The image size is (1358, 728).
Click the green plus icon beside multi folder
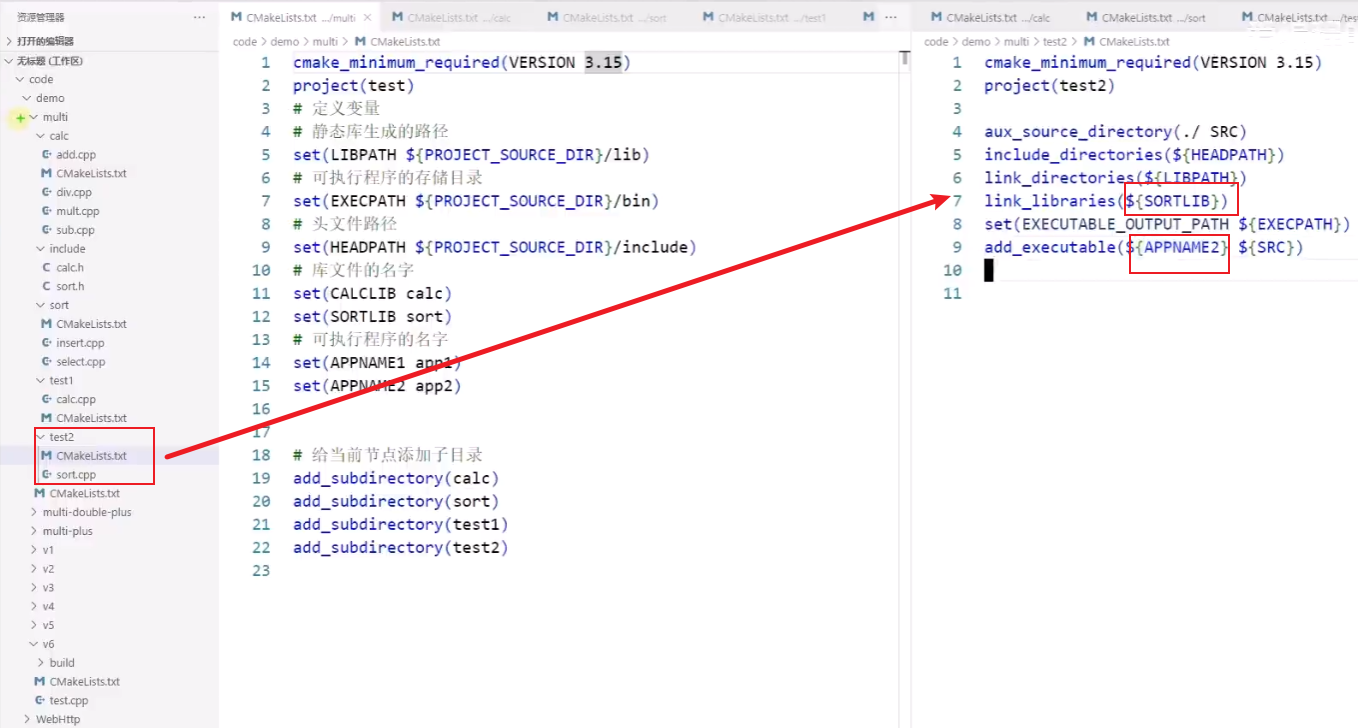[20, 117]
